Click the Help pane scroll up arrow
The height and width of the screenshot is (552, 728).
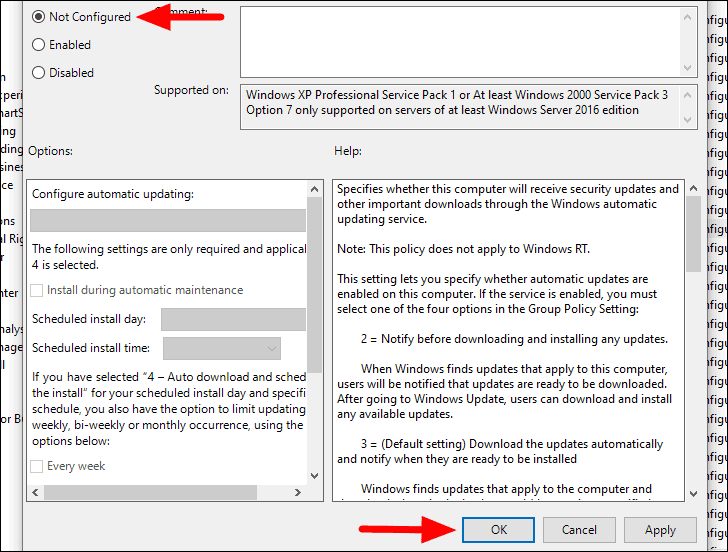pyautogui.click(x=694, y=188)
